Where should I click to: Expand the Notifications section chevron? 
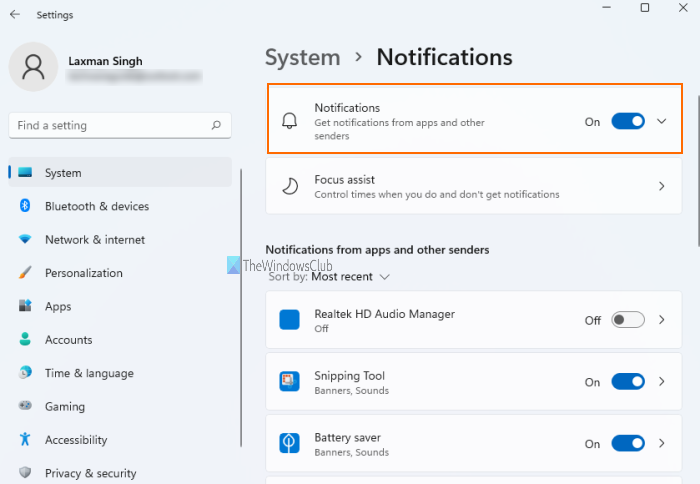(661, 121)
